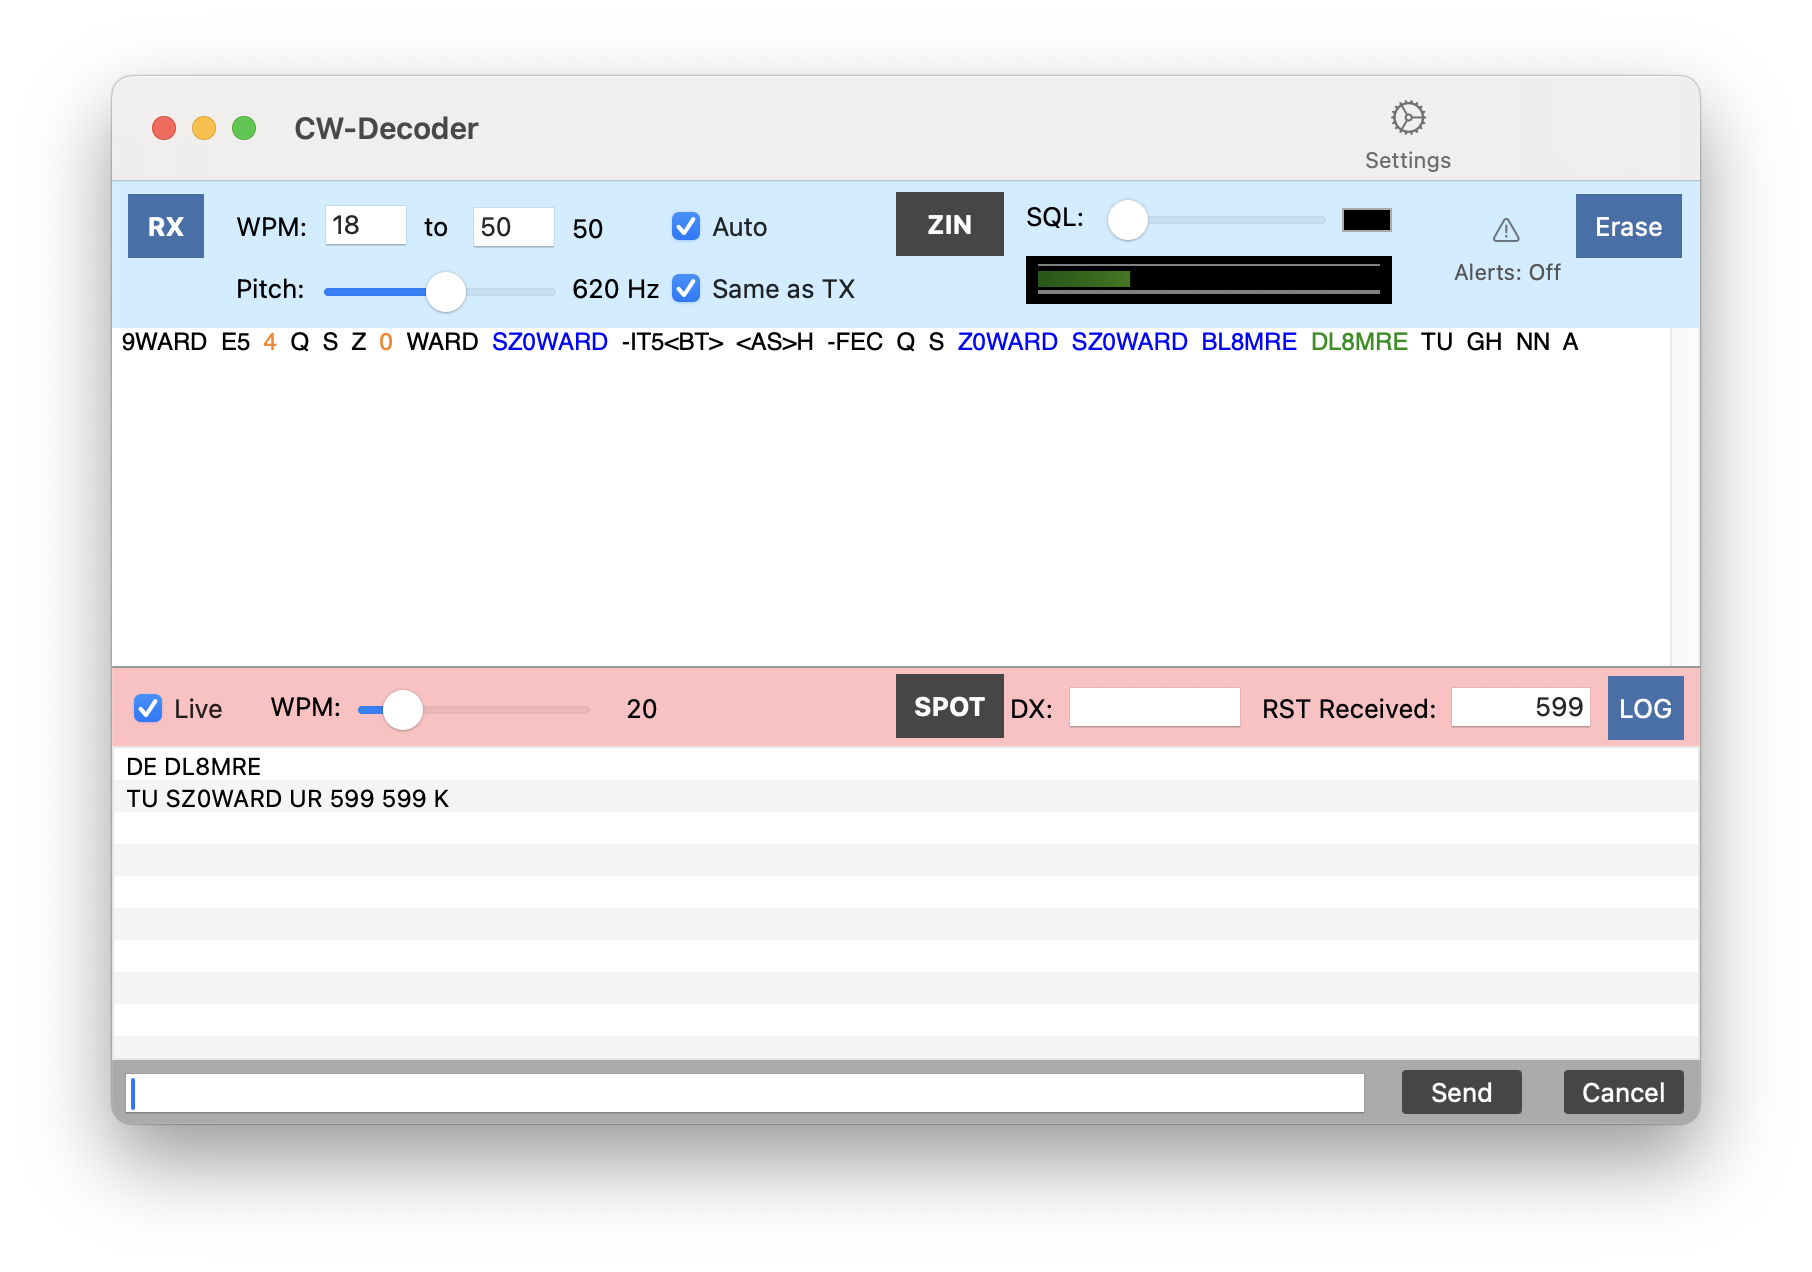
Task: Erase the decoded text
Action: click(x=1628, y=226)
